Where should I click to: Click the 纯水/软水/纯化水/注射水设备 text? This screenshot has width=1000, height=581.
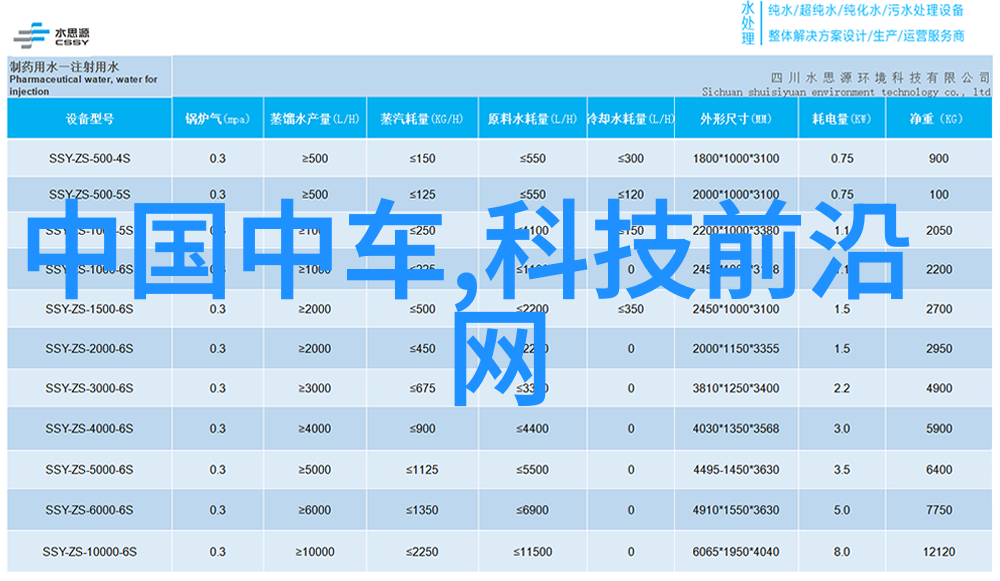coord(866,11)
